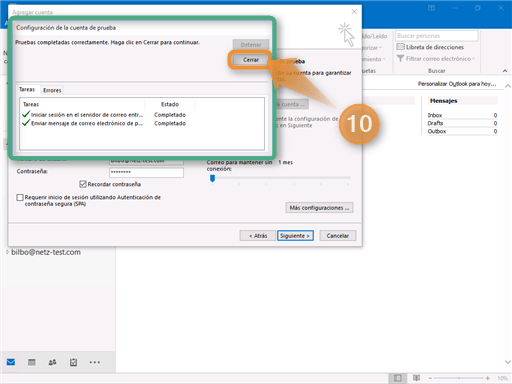
Task: Adjust the offline mail retention slider handle
Action: 212,178
